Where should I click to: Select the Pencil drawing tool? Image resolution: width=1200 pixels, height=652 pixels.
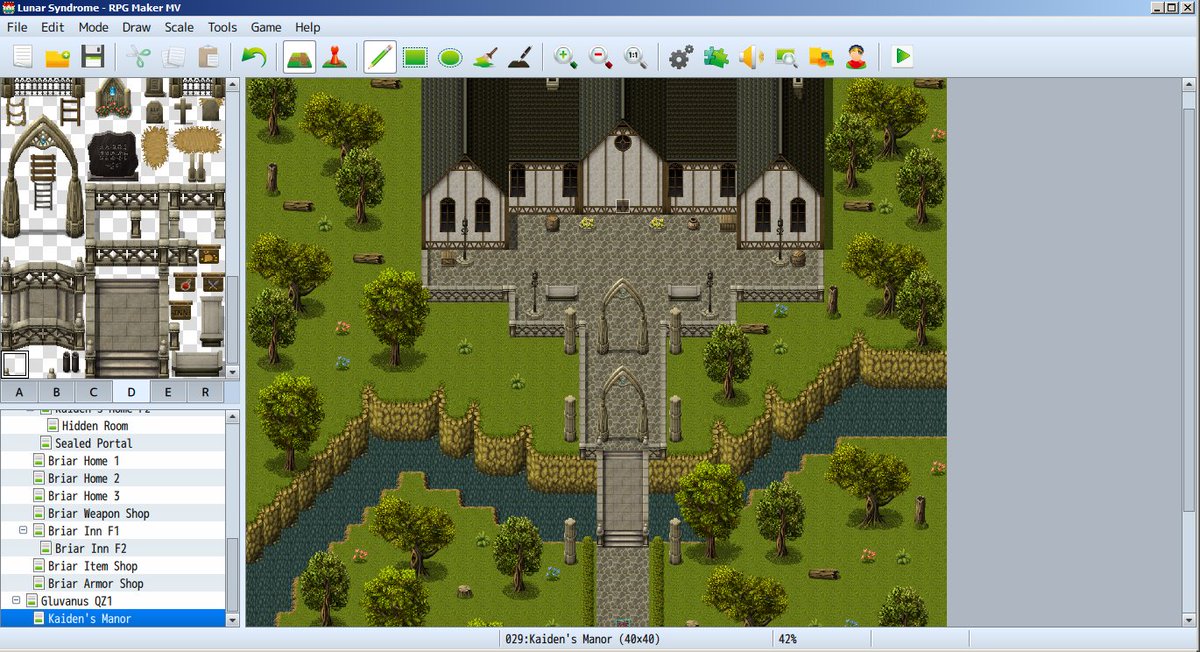(x=379, y=57)
